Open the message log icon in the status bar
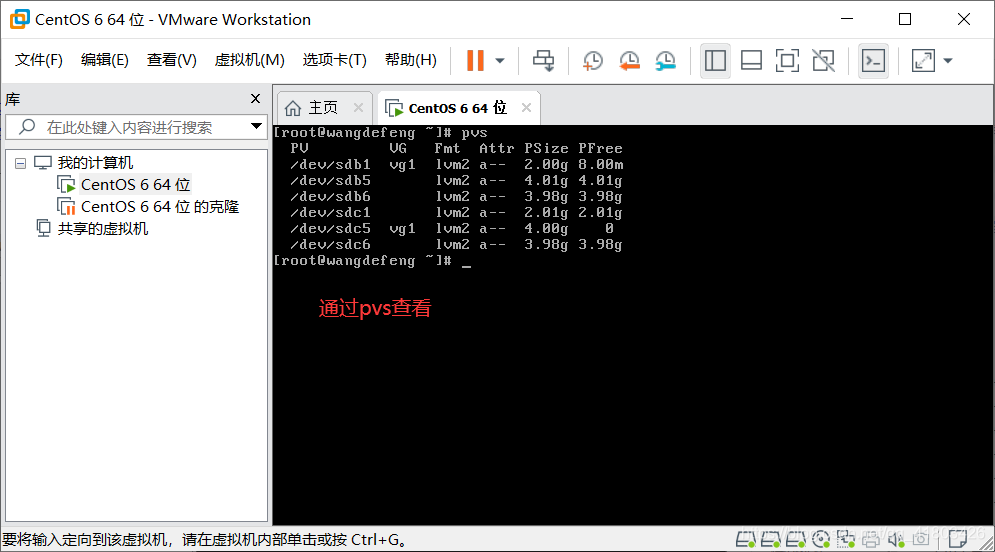995x552 pixels. click(x=957, y=539)
